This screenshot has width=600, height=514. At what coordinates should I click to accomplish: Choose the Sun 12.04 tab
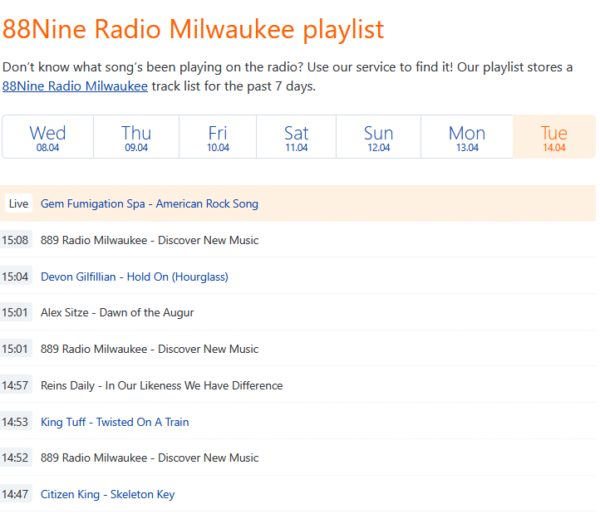tap(378, 137)
